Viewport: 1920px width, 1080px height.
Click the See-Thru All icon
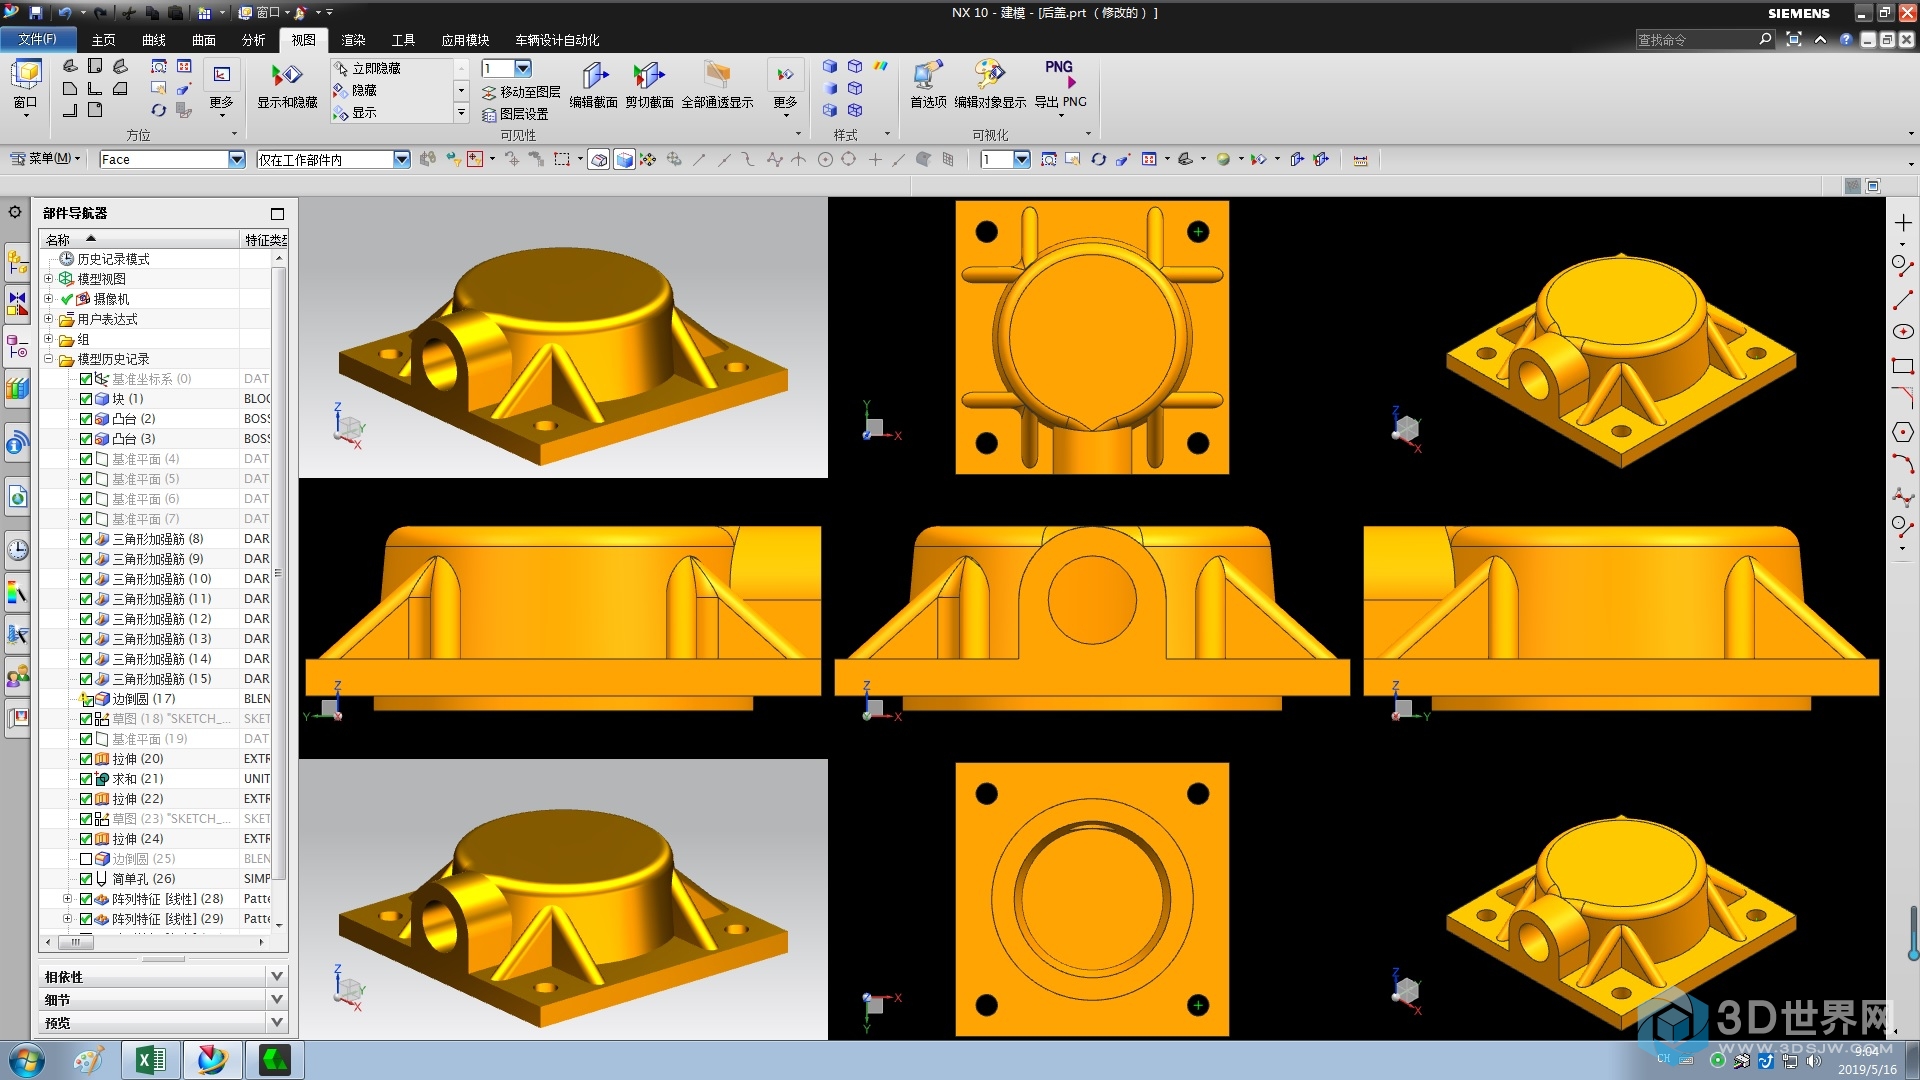pyautogui.click(x=717, y=76)
